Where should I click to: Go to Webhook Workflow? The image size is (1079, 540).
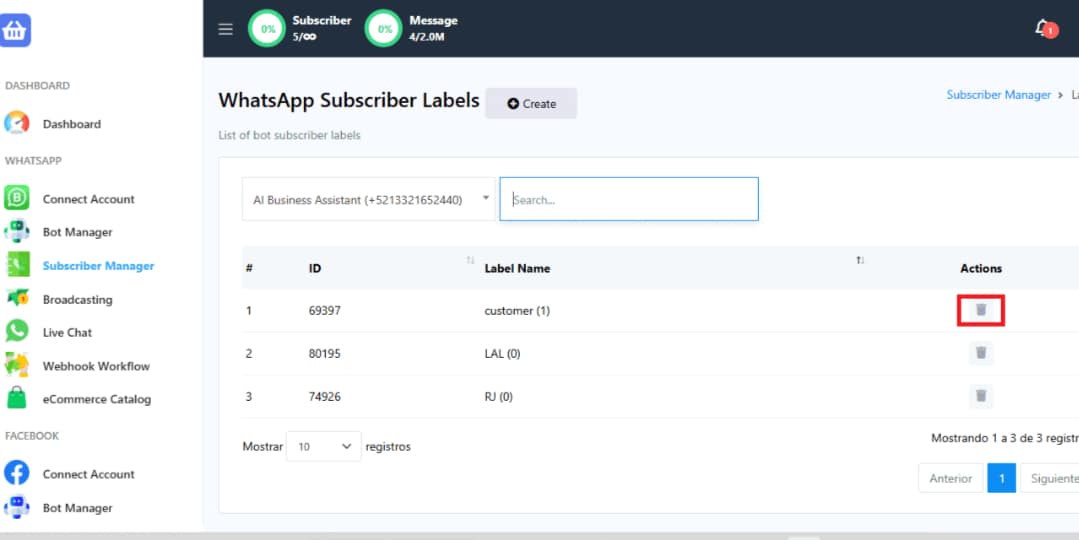click(x=95, y=366)
